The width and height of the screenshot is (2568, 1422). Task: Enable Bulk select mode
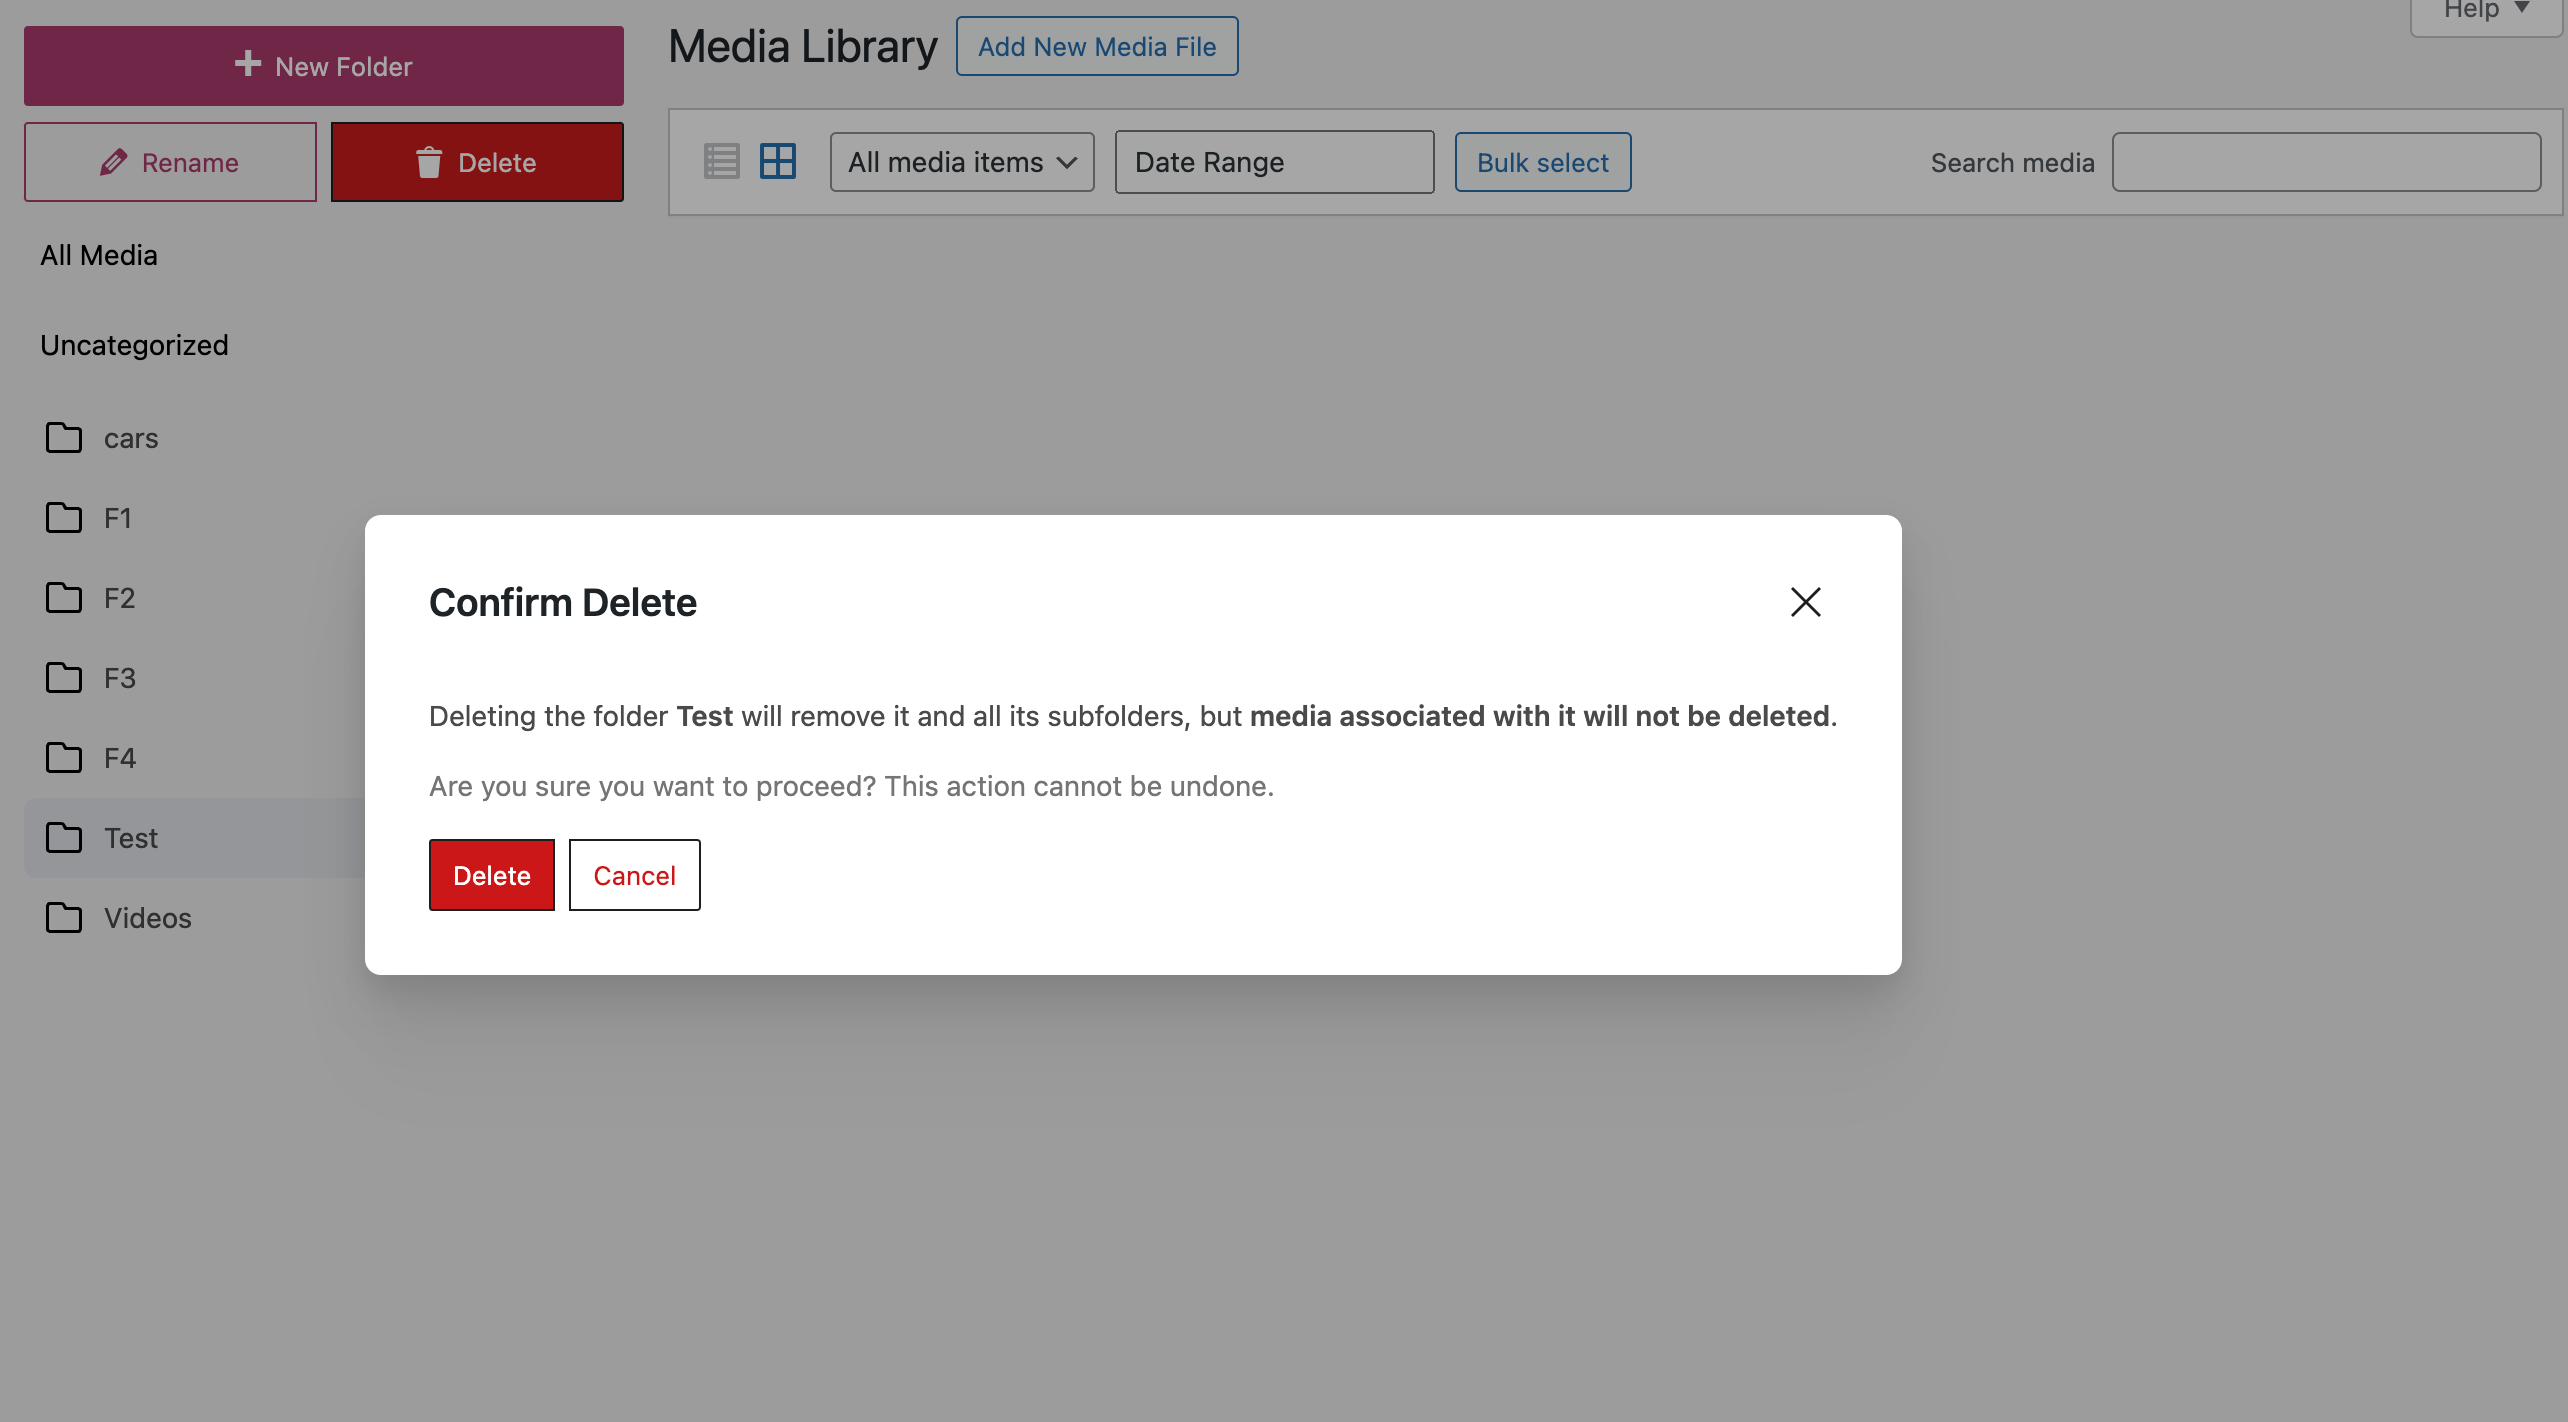click(x=1542, y=162)
